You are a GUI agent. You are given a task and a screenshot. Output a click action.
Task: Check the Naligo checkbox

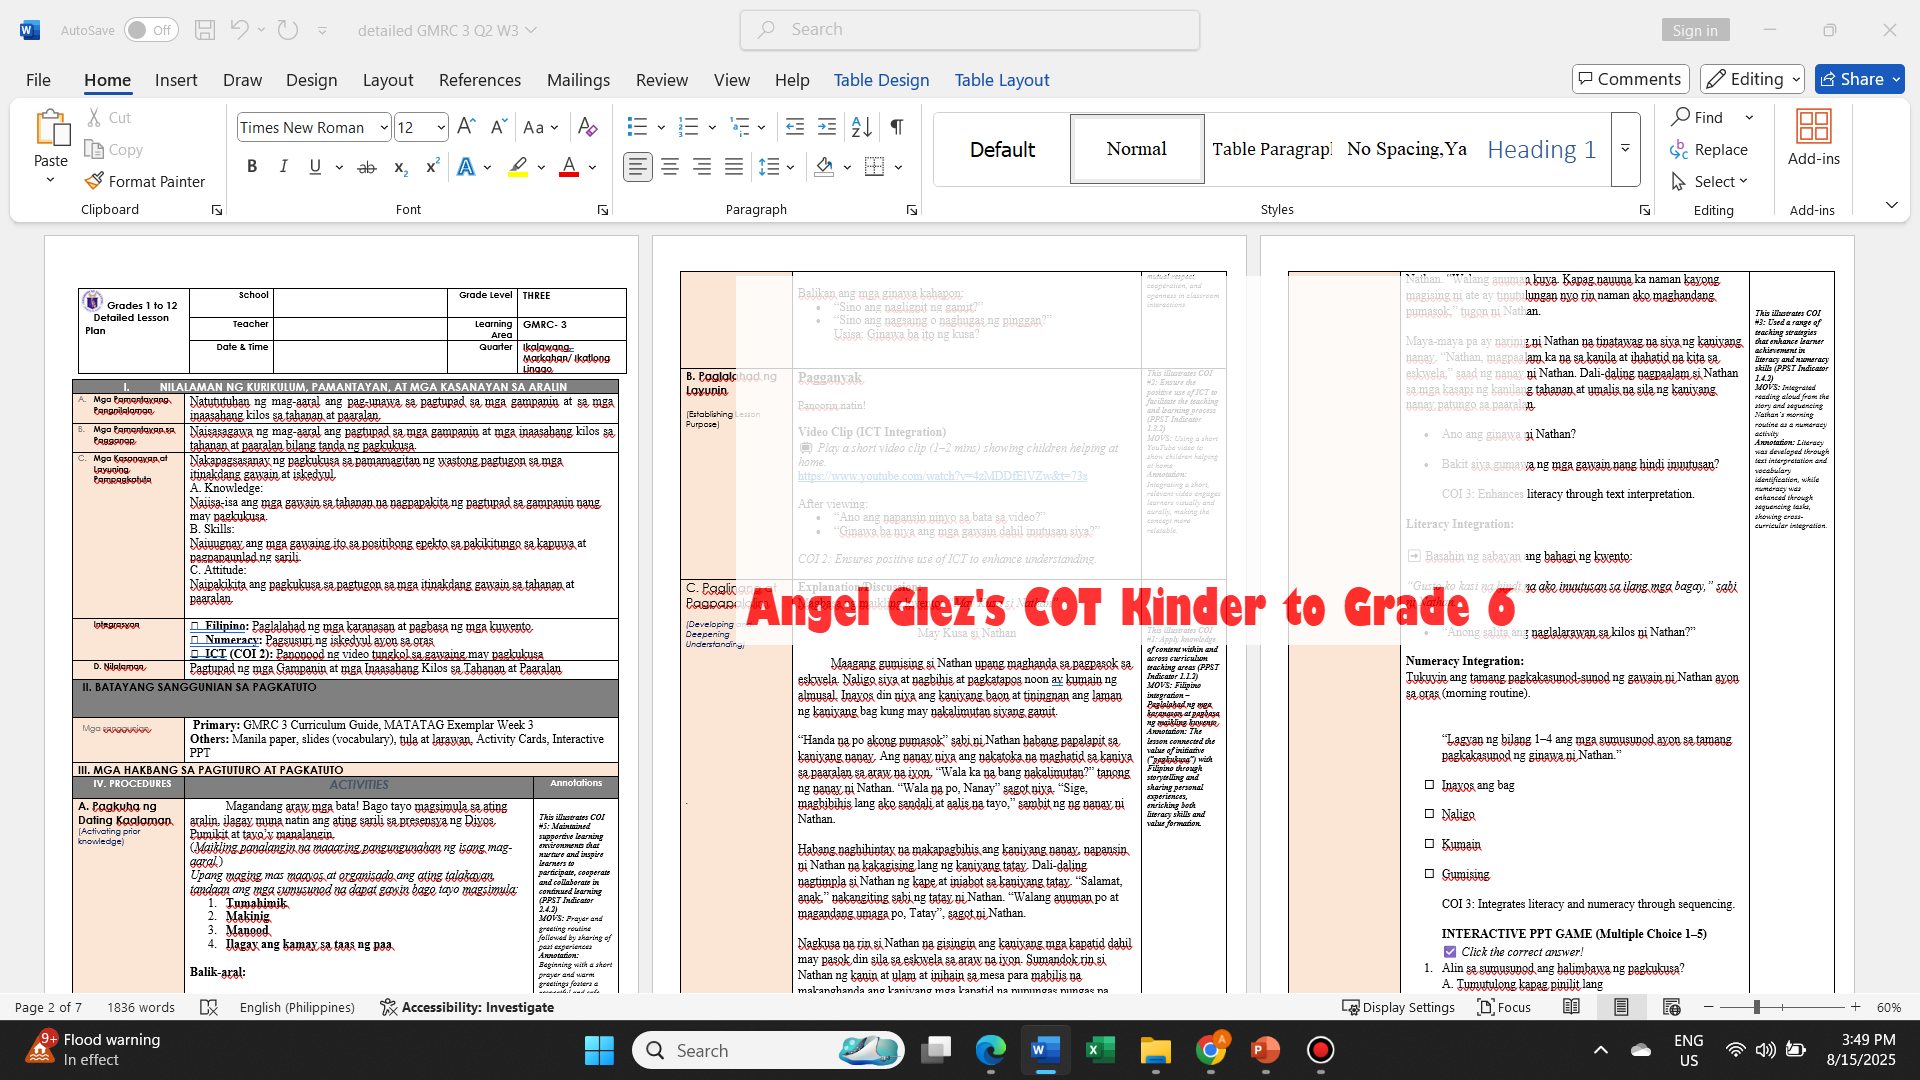(x=1430, y=814)
